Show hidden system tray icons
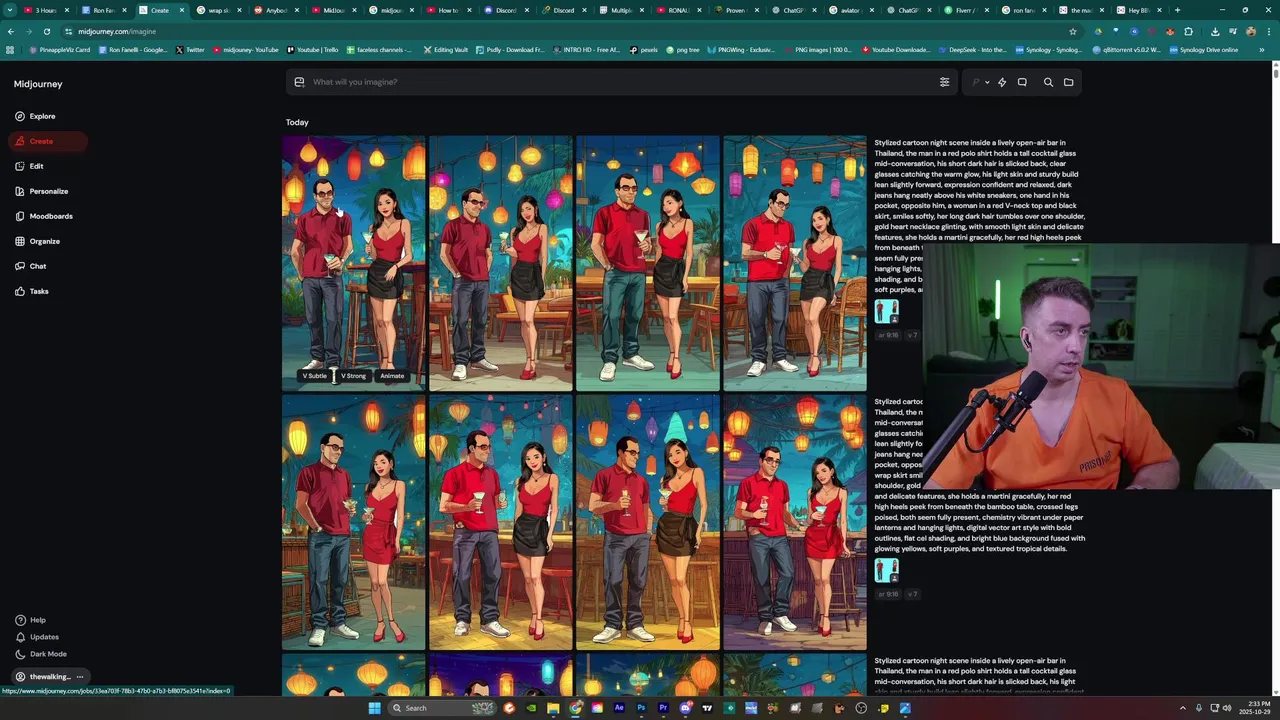1280x720 pixels. click(x=1183, y=708)
